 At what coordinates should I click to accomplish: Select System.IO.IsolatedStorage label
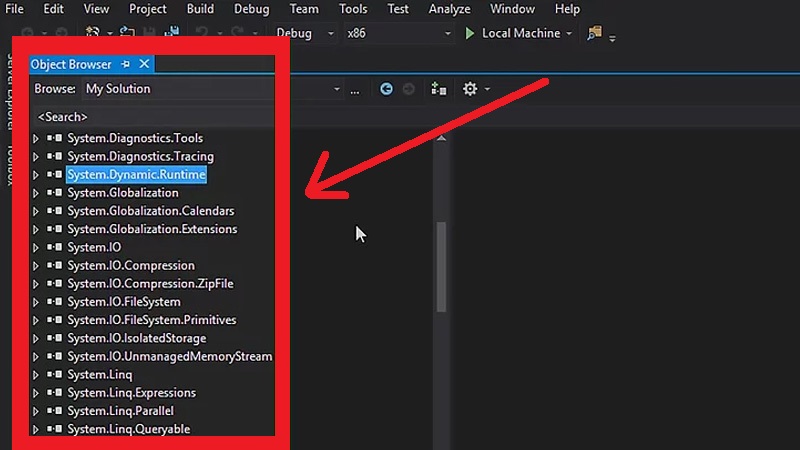click(137, 338)
